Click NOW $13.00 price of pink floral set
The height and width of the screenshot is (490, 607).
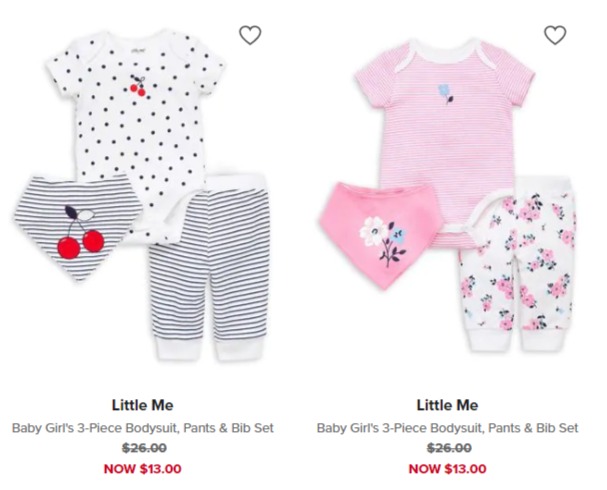[448, 469]
